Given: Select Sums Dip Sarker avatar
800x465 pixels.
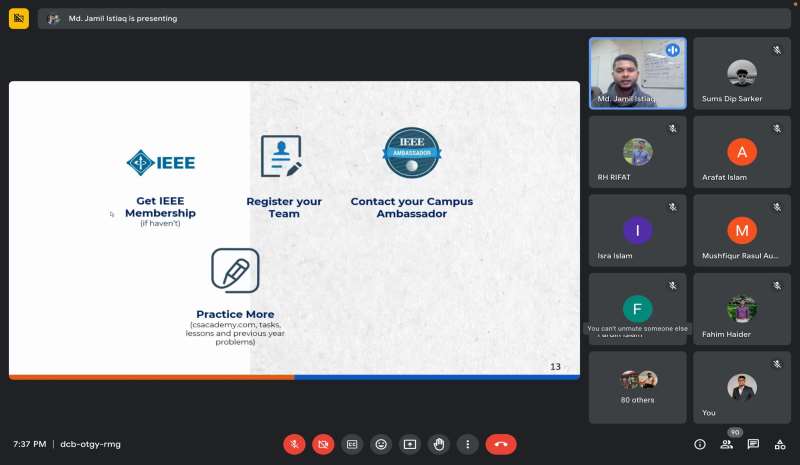Looking at the screenshot, I should pos(742,74).
